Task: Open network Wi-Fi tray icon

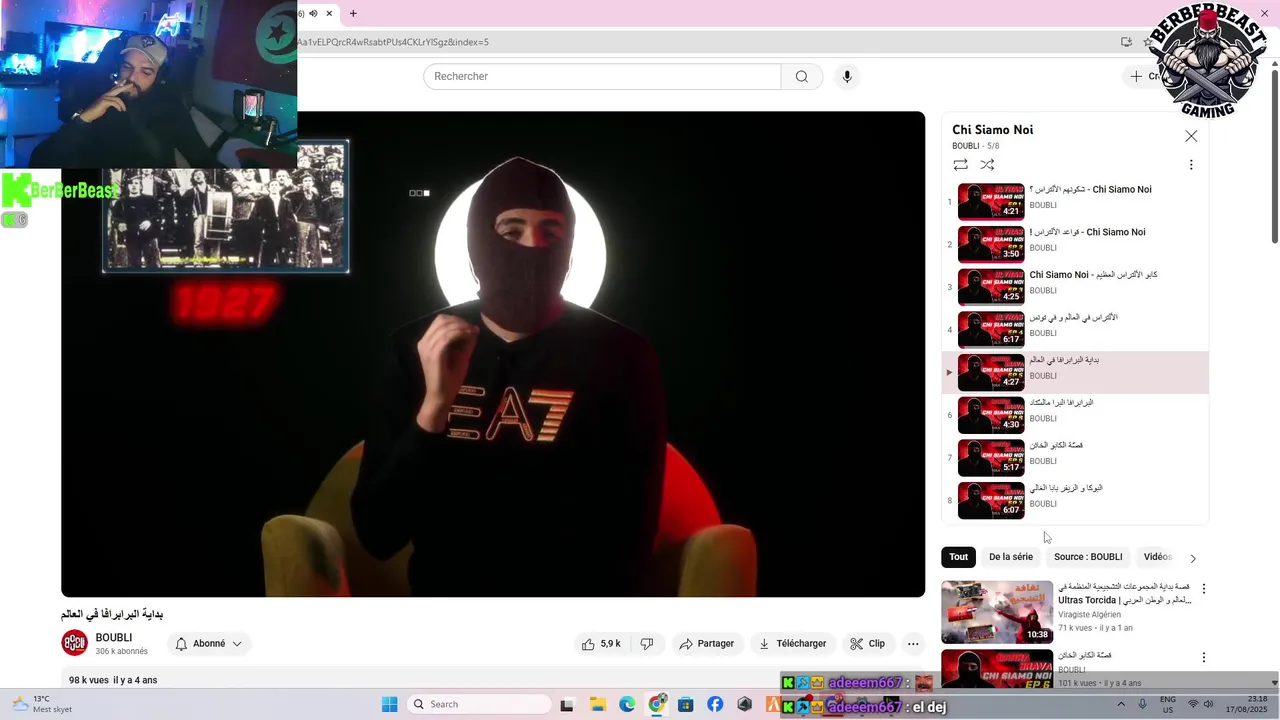Action: pos(1193,704)
